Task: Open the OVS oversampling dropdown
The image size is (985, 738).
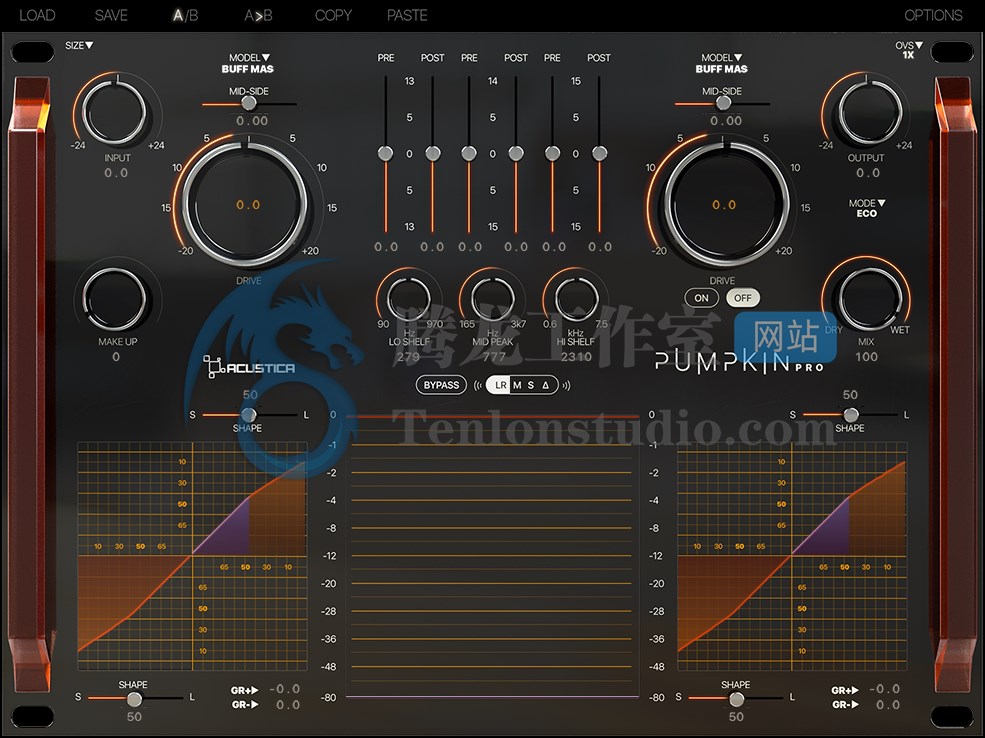Action: tap(909, 50)
